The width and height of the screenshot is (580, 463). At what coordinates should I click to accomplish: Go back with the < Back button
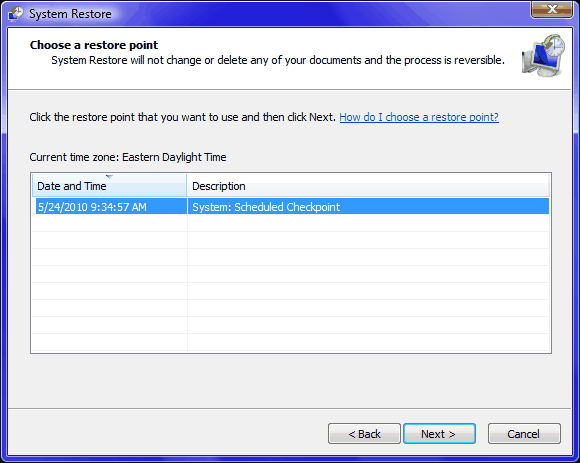[364, 433]
